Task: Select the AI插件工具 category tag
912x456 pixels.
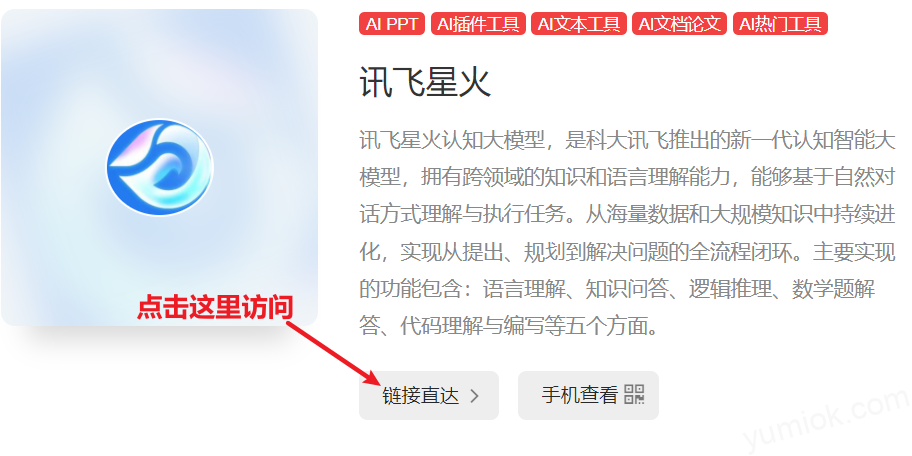Action: pyautogui.click(x=478, y=24)
